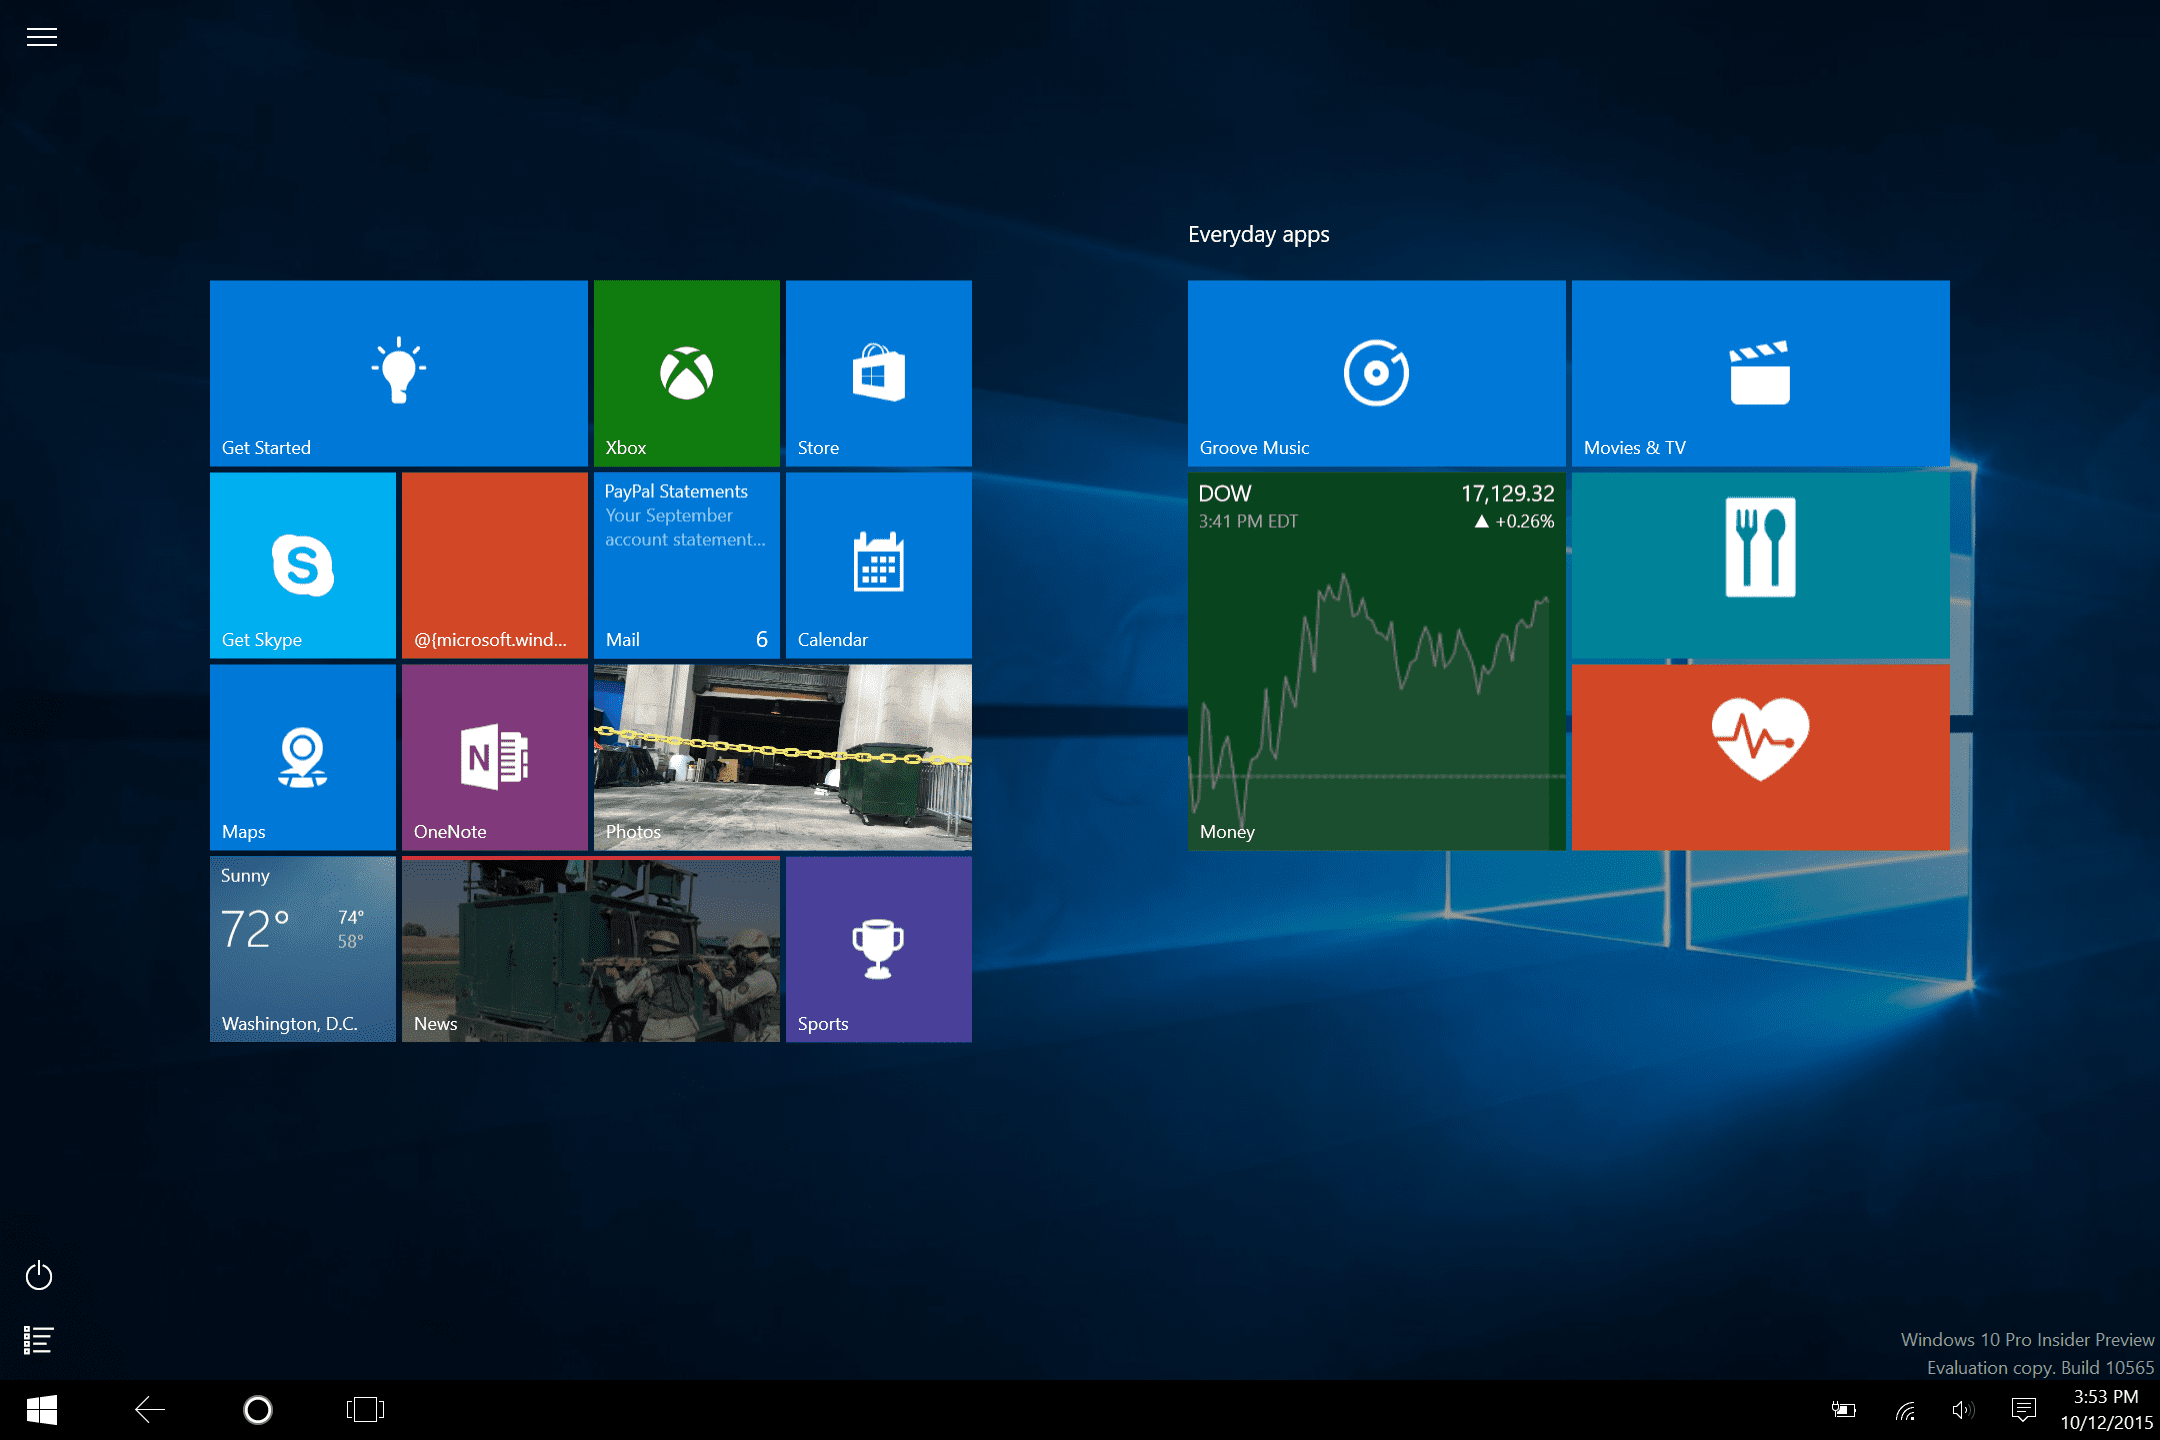Open the Xbox tile
This screenshot has width=2160, height=1440.
(686, 373)
